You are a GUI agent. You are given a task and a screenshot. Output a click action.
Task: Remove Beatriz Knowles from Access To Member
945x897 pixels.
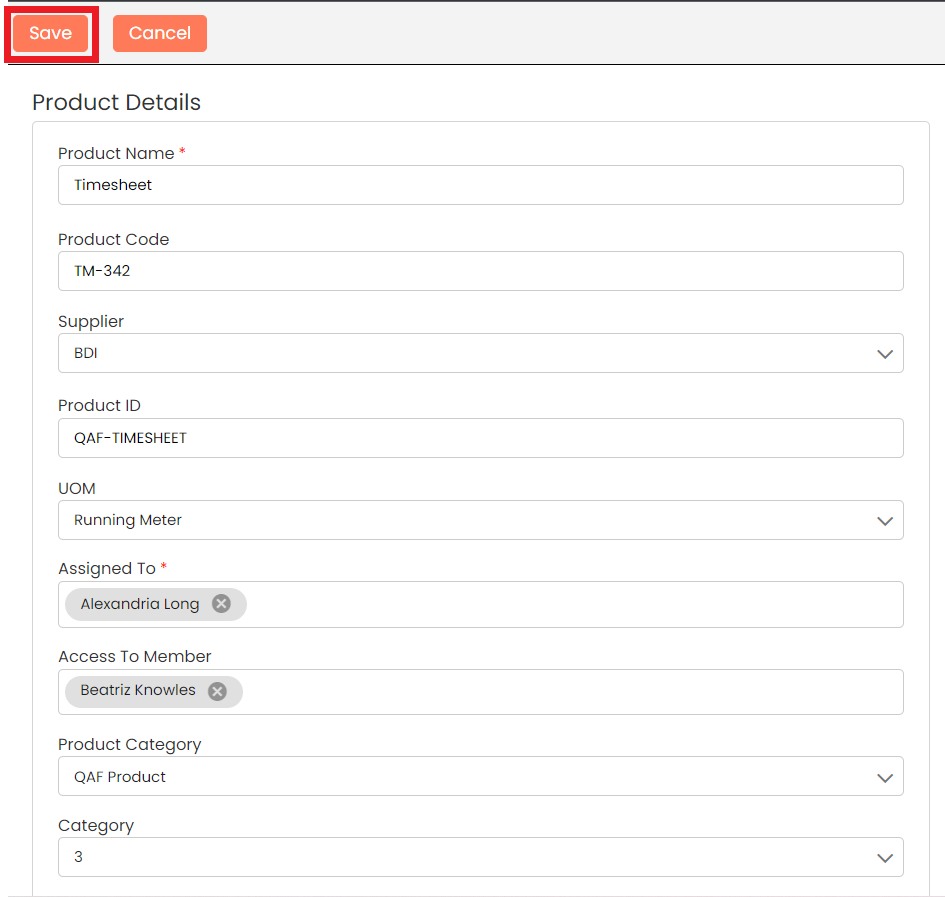(217, 691)
